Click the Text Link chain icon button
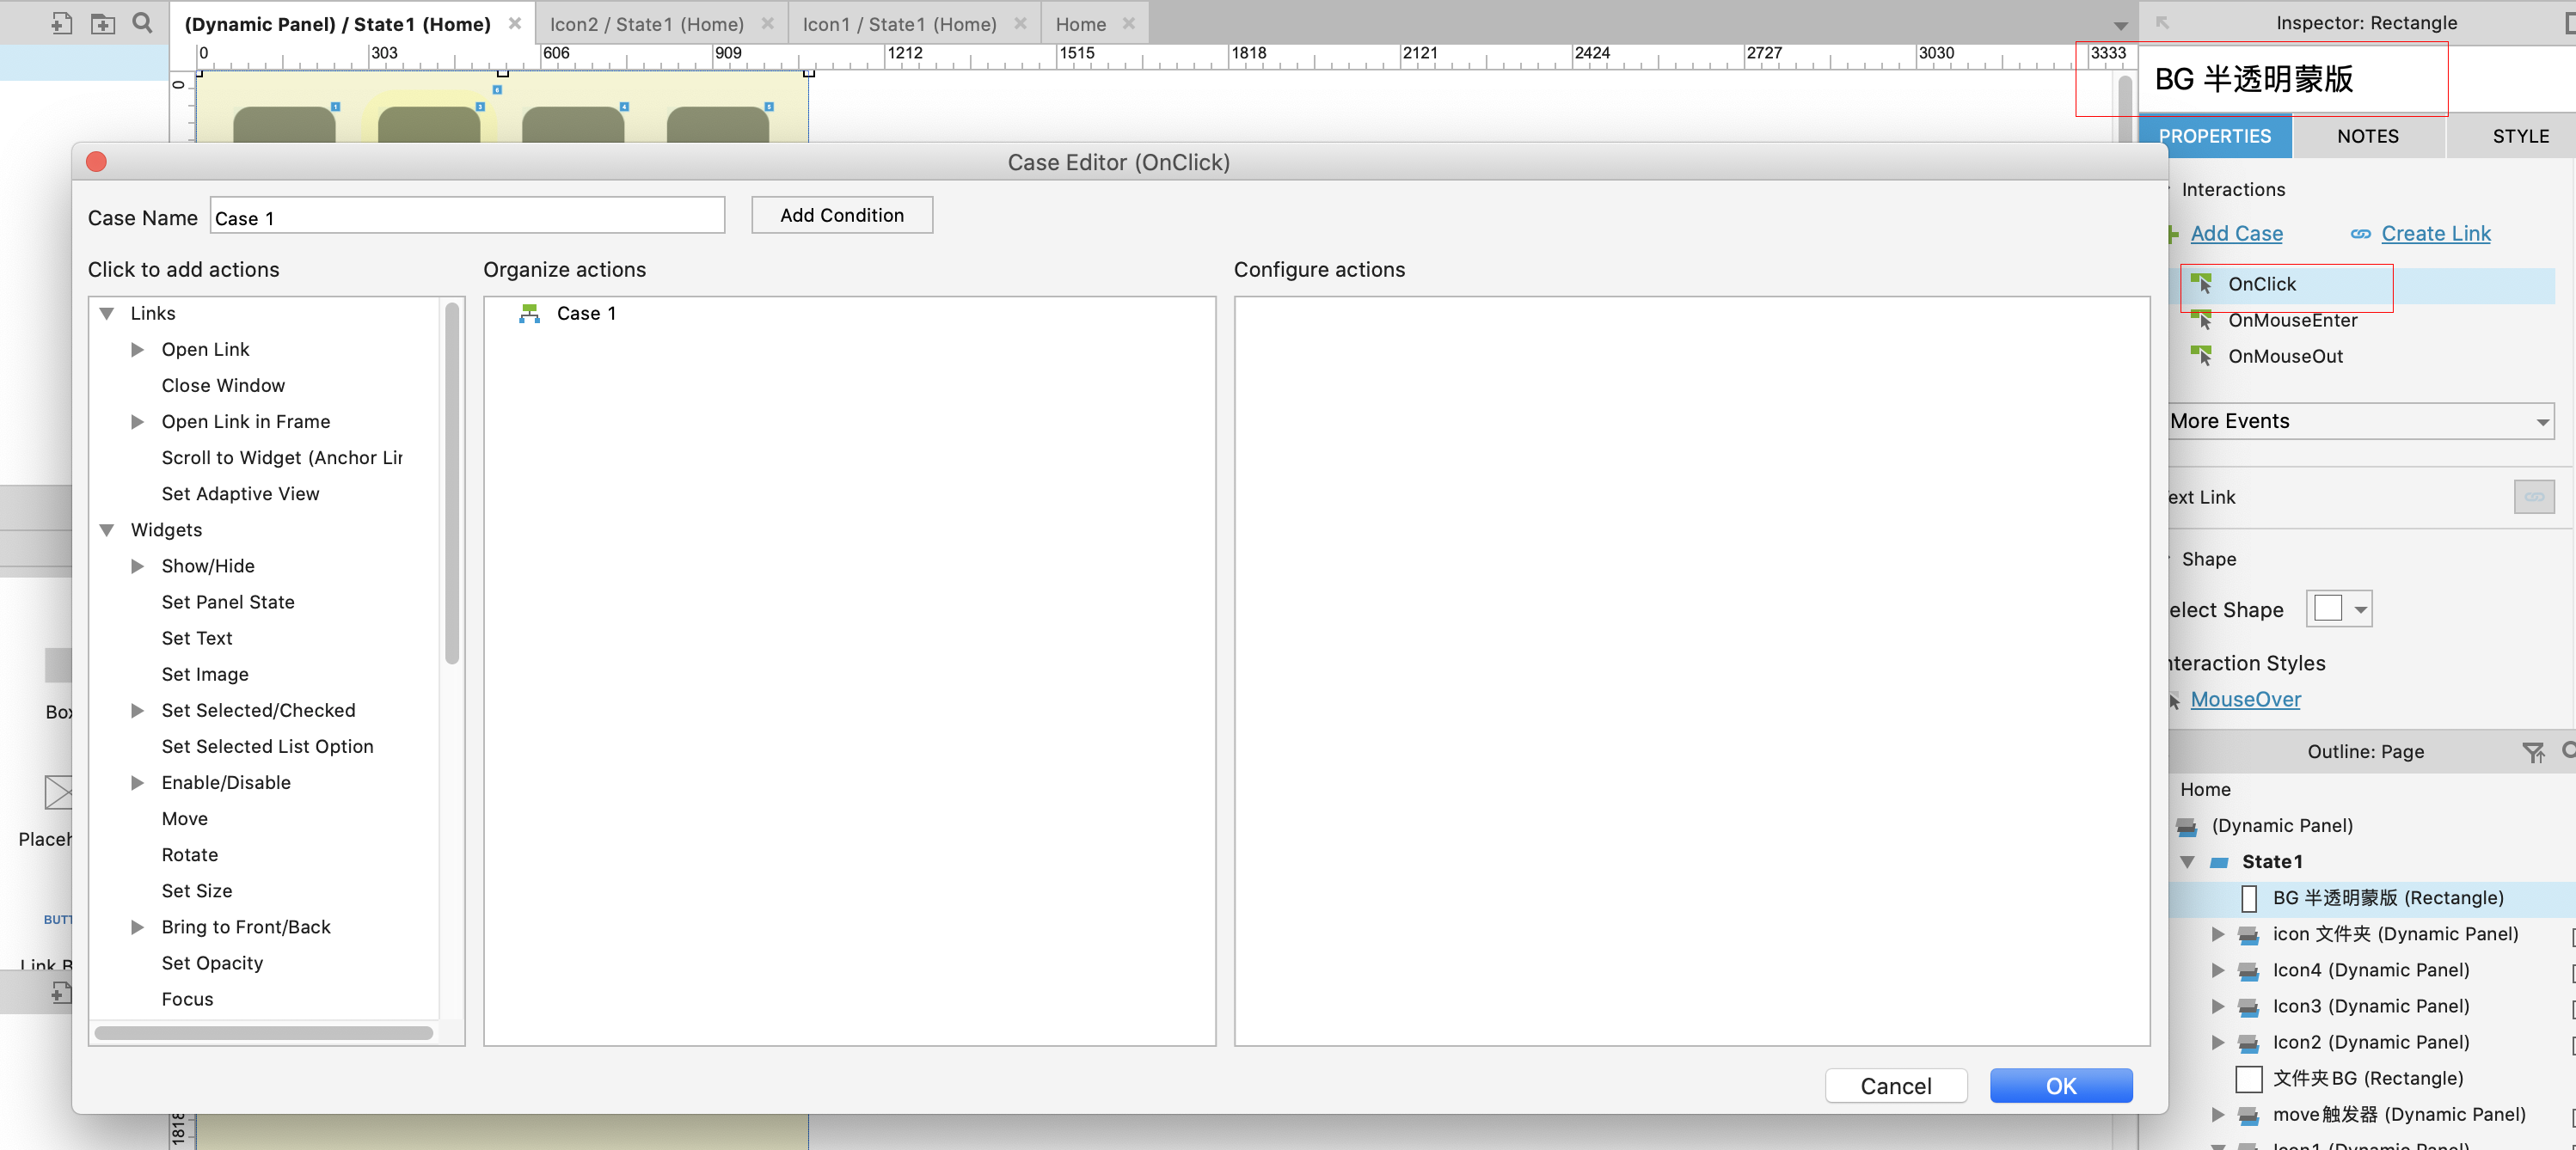The image size is (2576, 1150). click(2533, 497)
